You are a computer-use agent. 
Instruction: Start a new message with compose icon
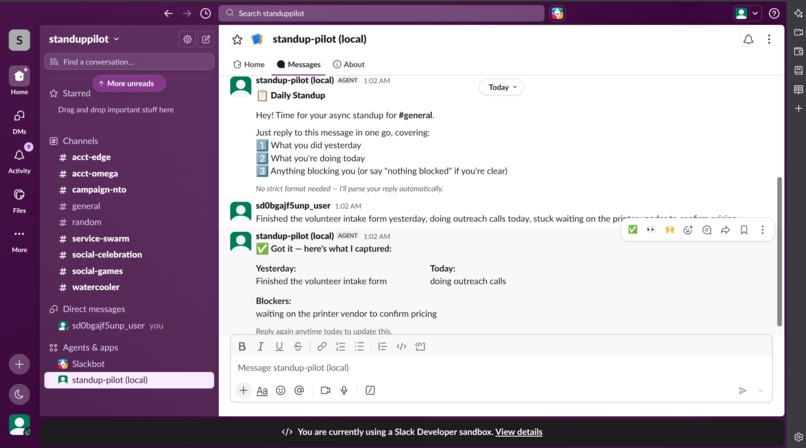(x=206, y=39)
